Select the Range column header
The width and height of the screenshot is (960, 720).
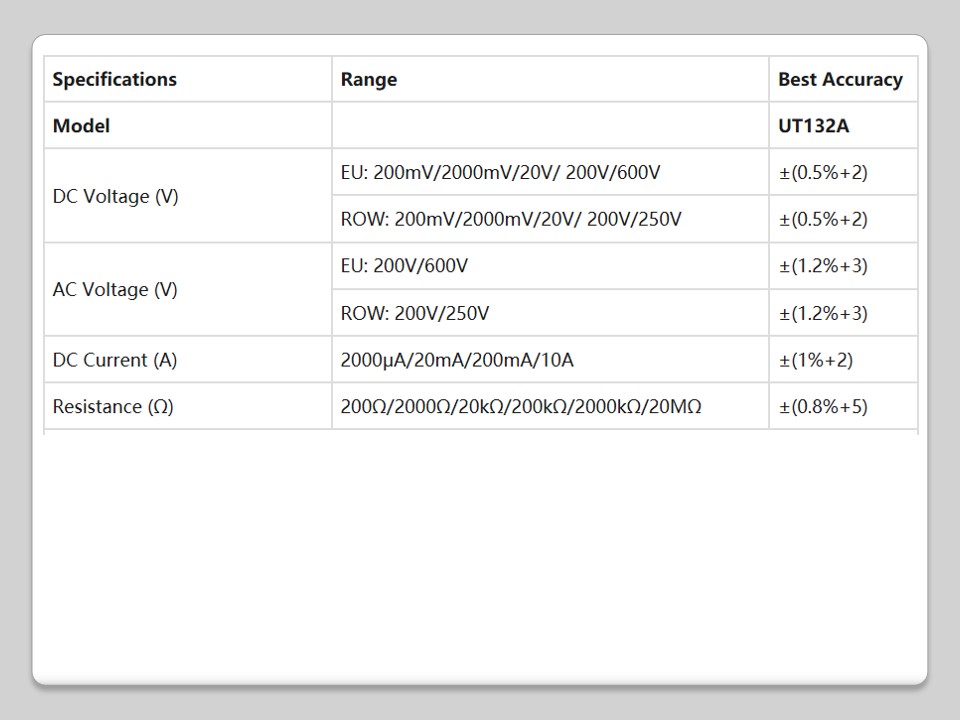(x=369, y=80)
